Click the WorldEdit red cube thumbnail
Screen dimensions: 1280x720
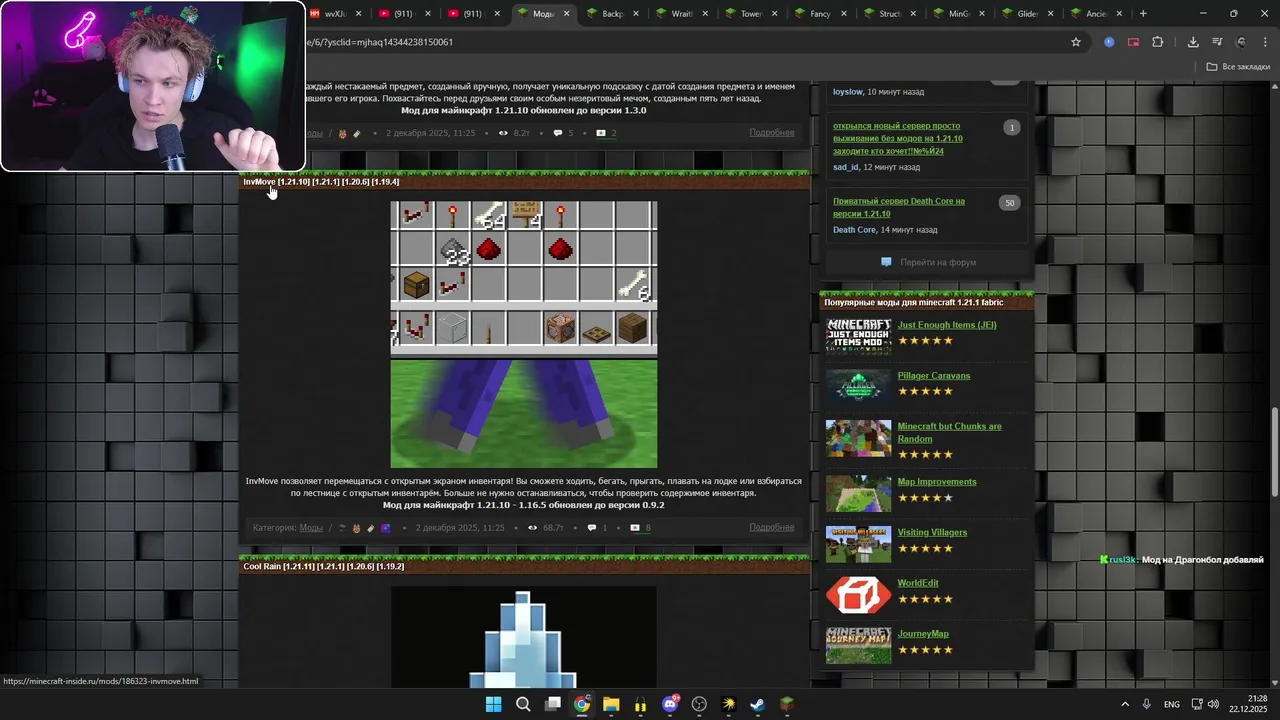pyautogui.click(x=858, y=595)
